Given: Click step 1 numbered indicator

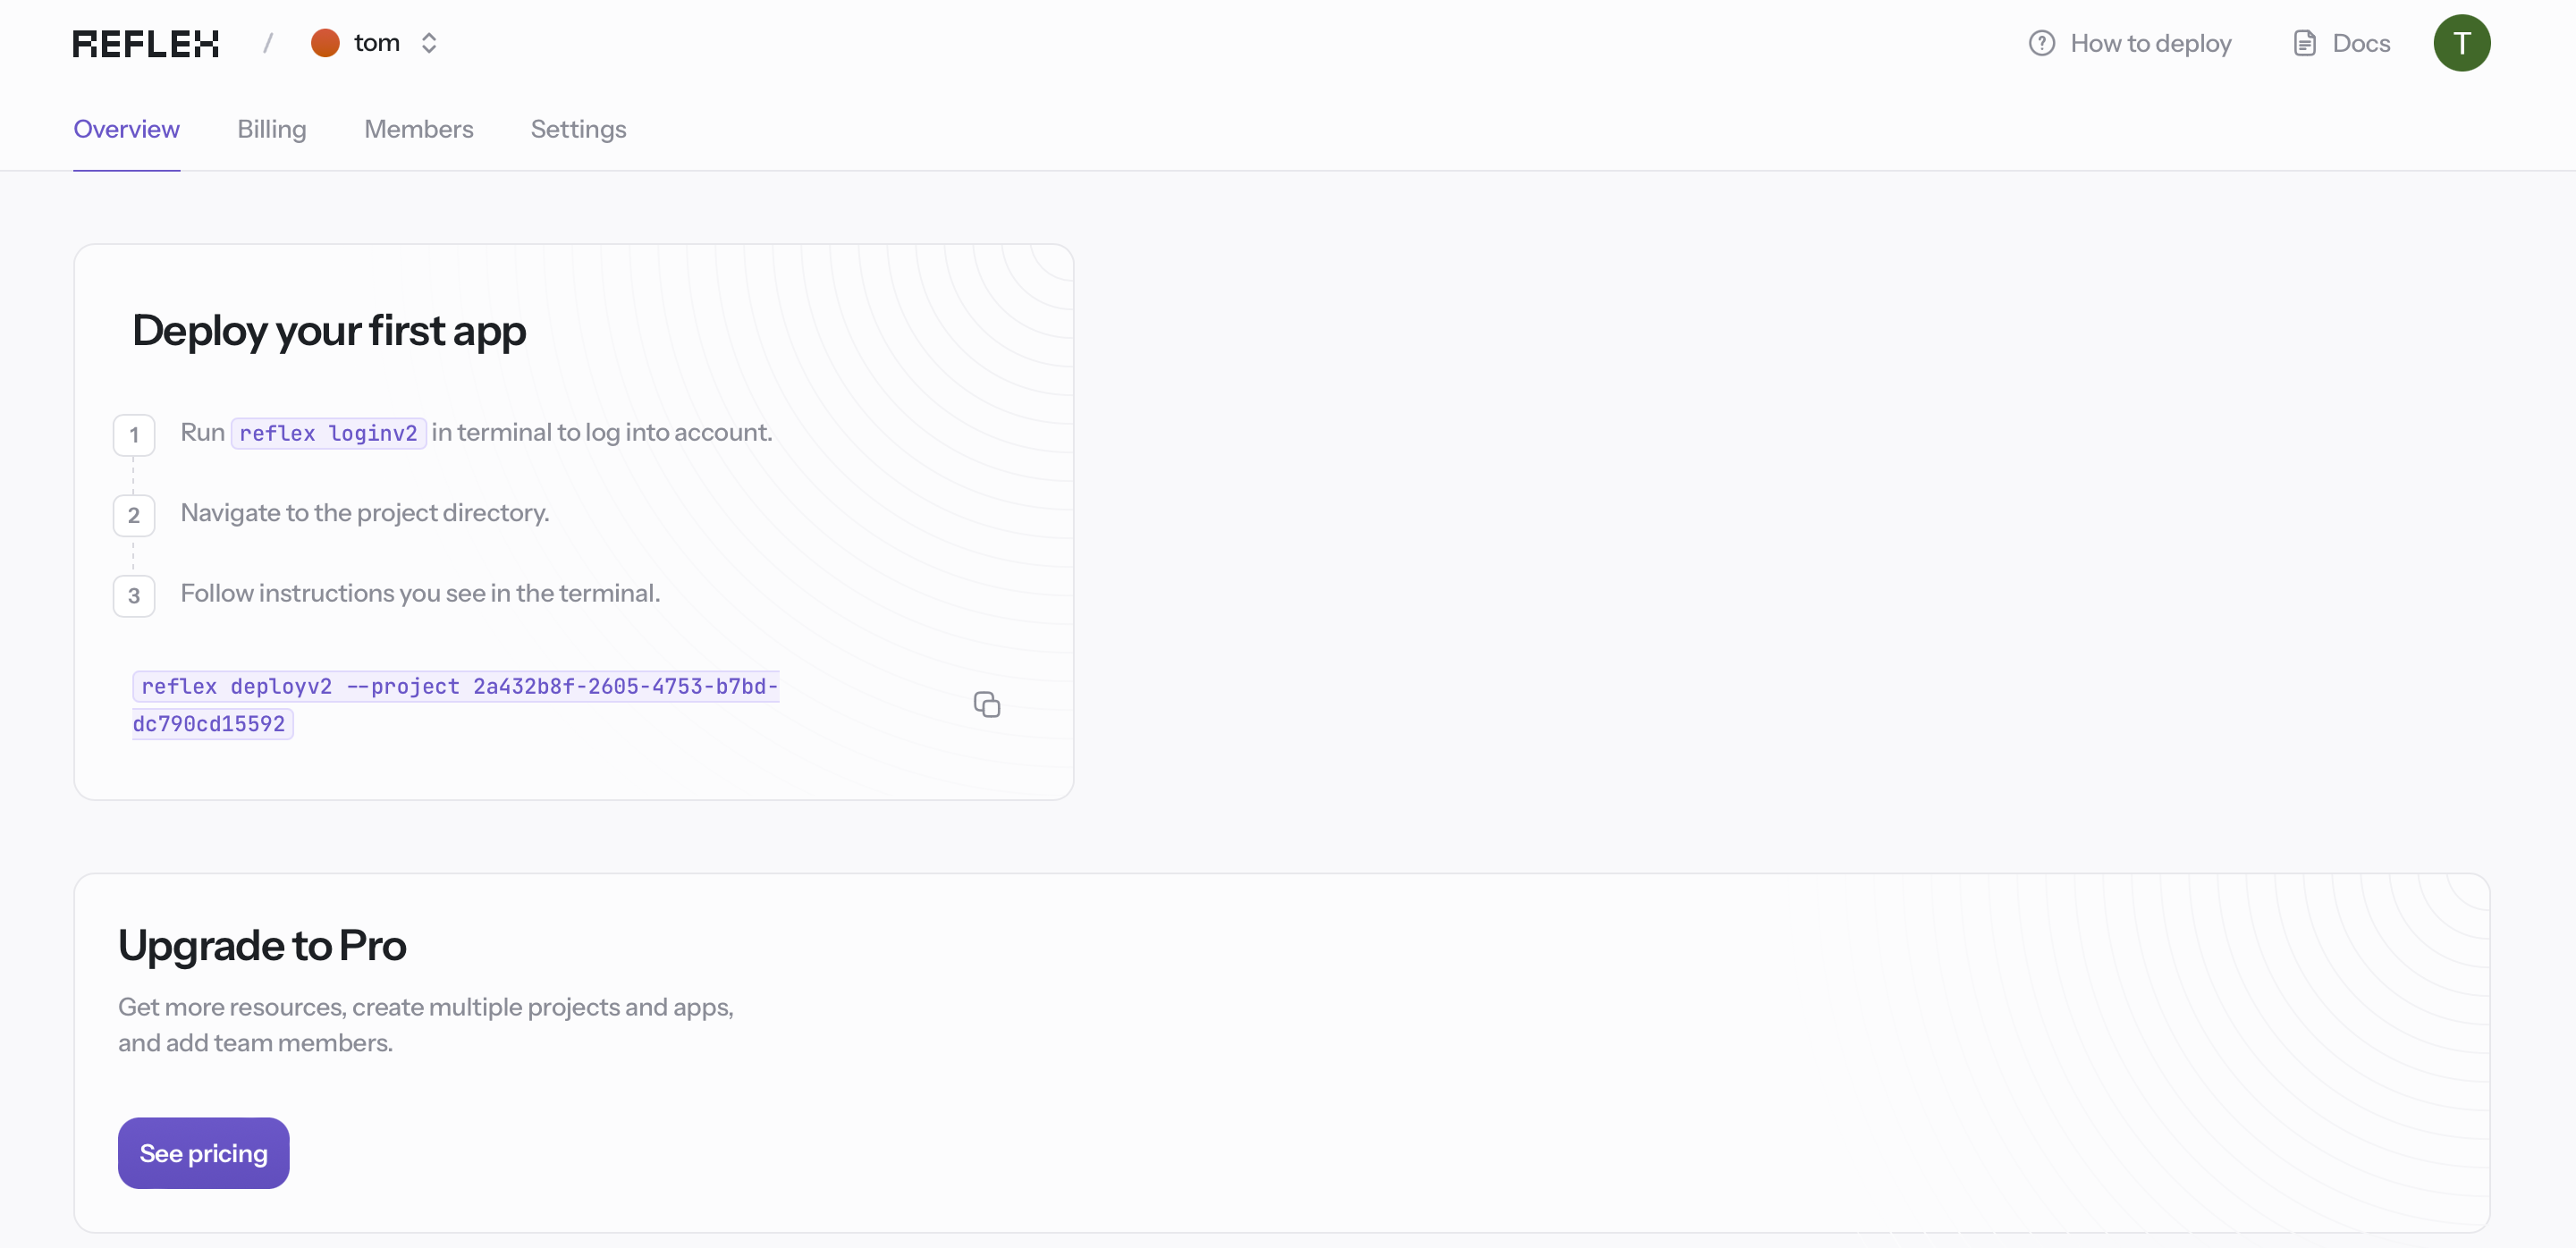Looking at the screenshot, I should pos(134,434).
